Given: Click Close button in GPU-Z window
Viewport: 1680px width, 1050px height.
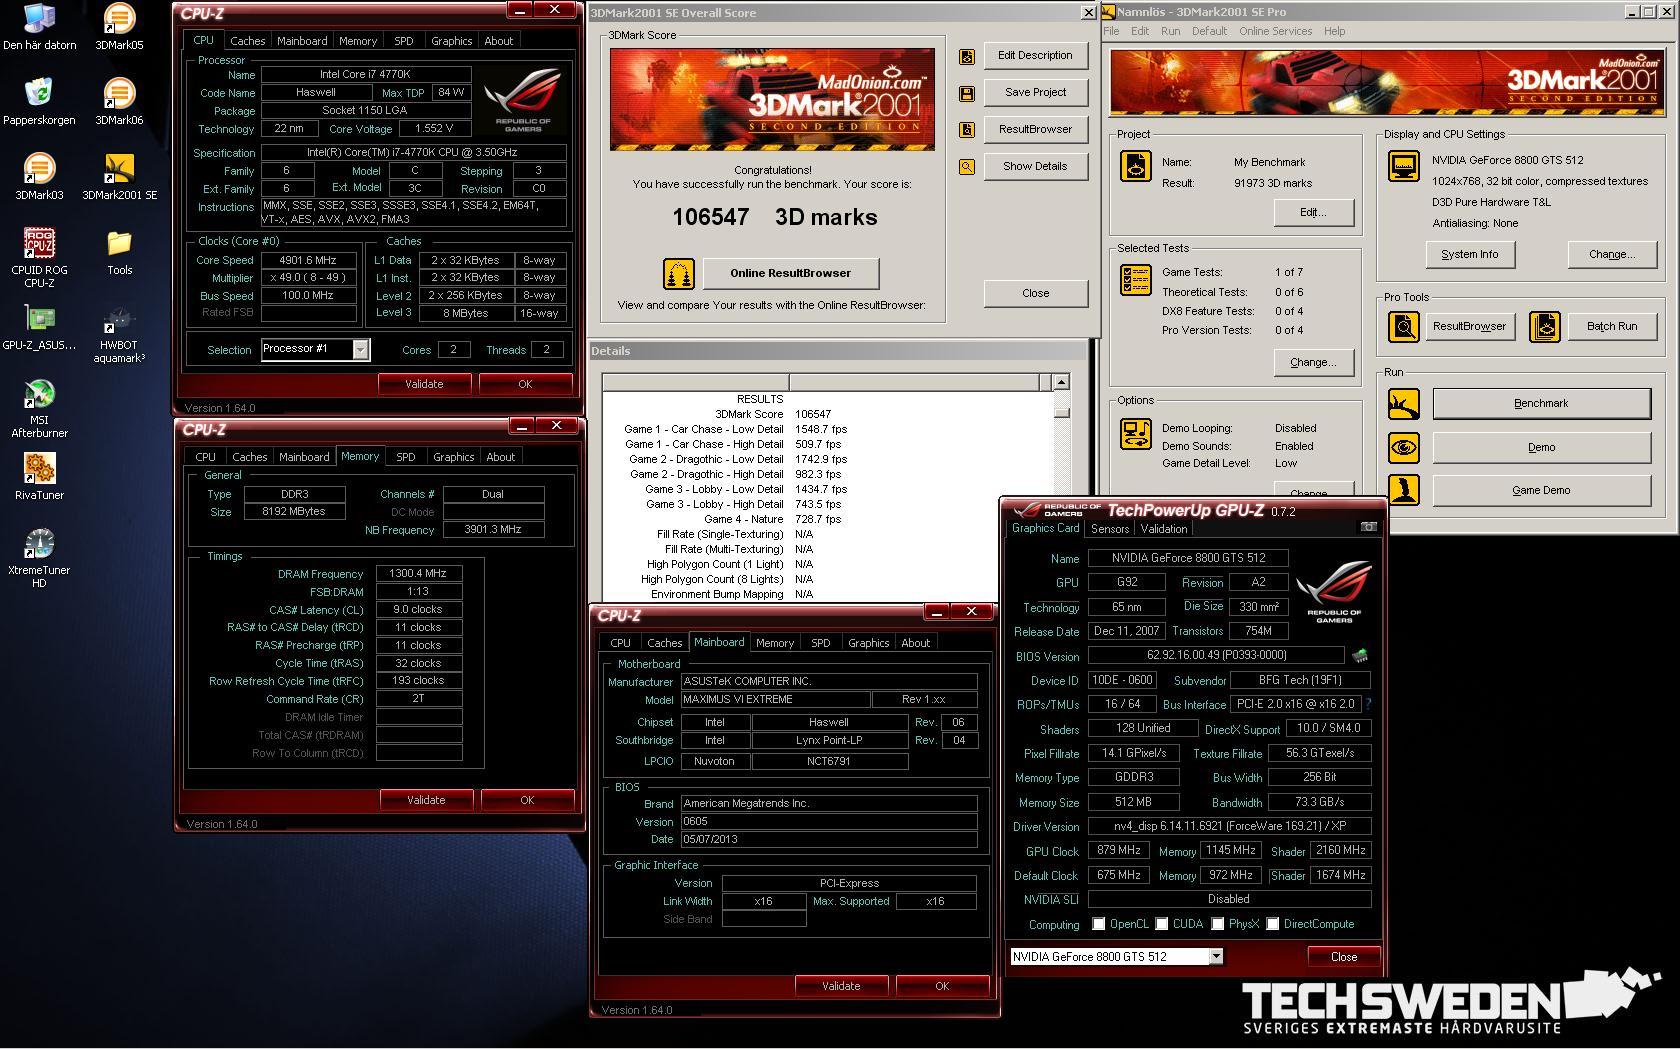Looking at the screenshot, I should click(x=1343, y=957).
